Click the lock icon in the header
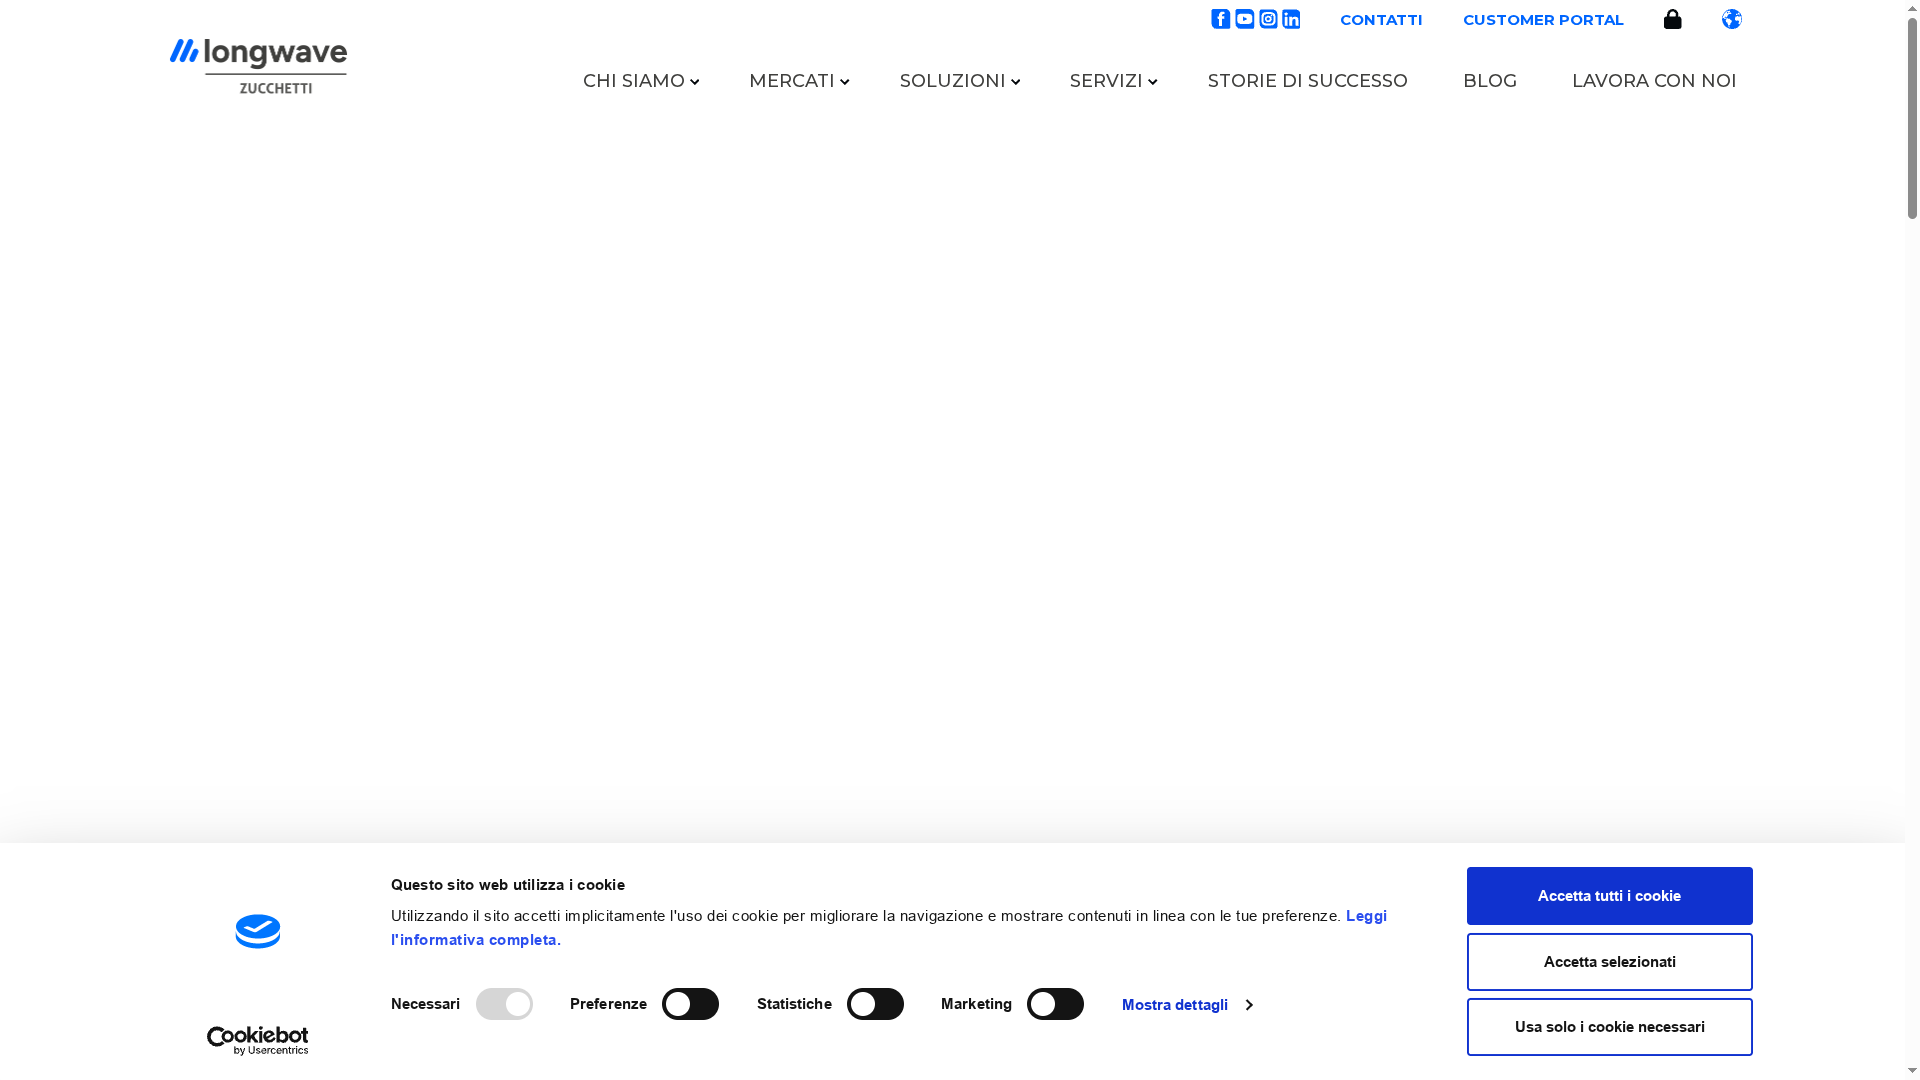The image size is (1920, 1080). coord(1672,19)
